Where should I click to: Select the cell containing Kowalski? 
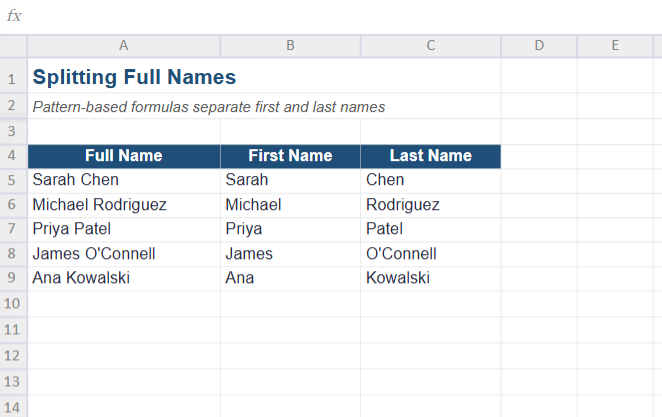[x=431, y=278]
